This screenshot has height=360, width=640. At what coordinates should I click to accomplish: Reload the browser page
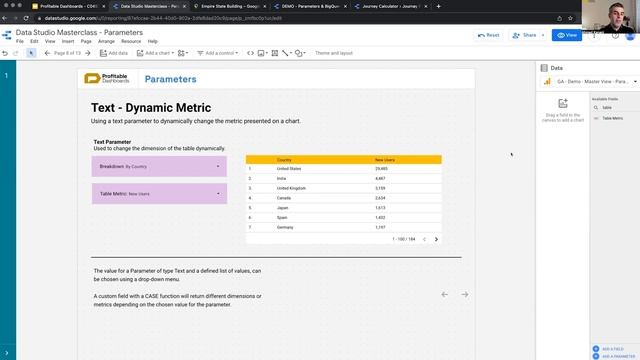[x=26, y=18]
